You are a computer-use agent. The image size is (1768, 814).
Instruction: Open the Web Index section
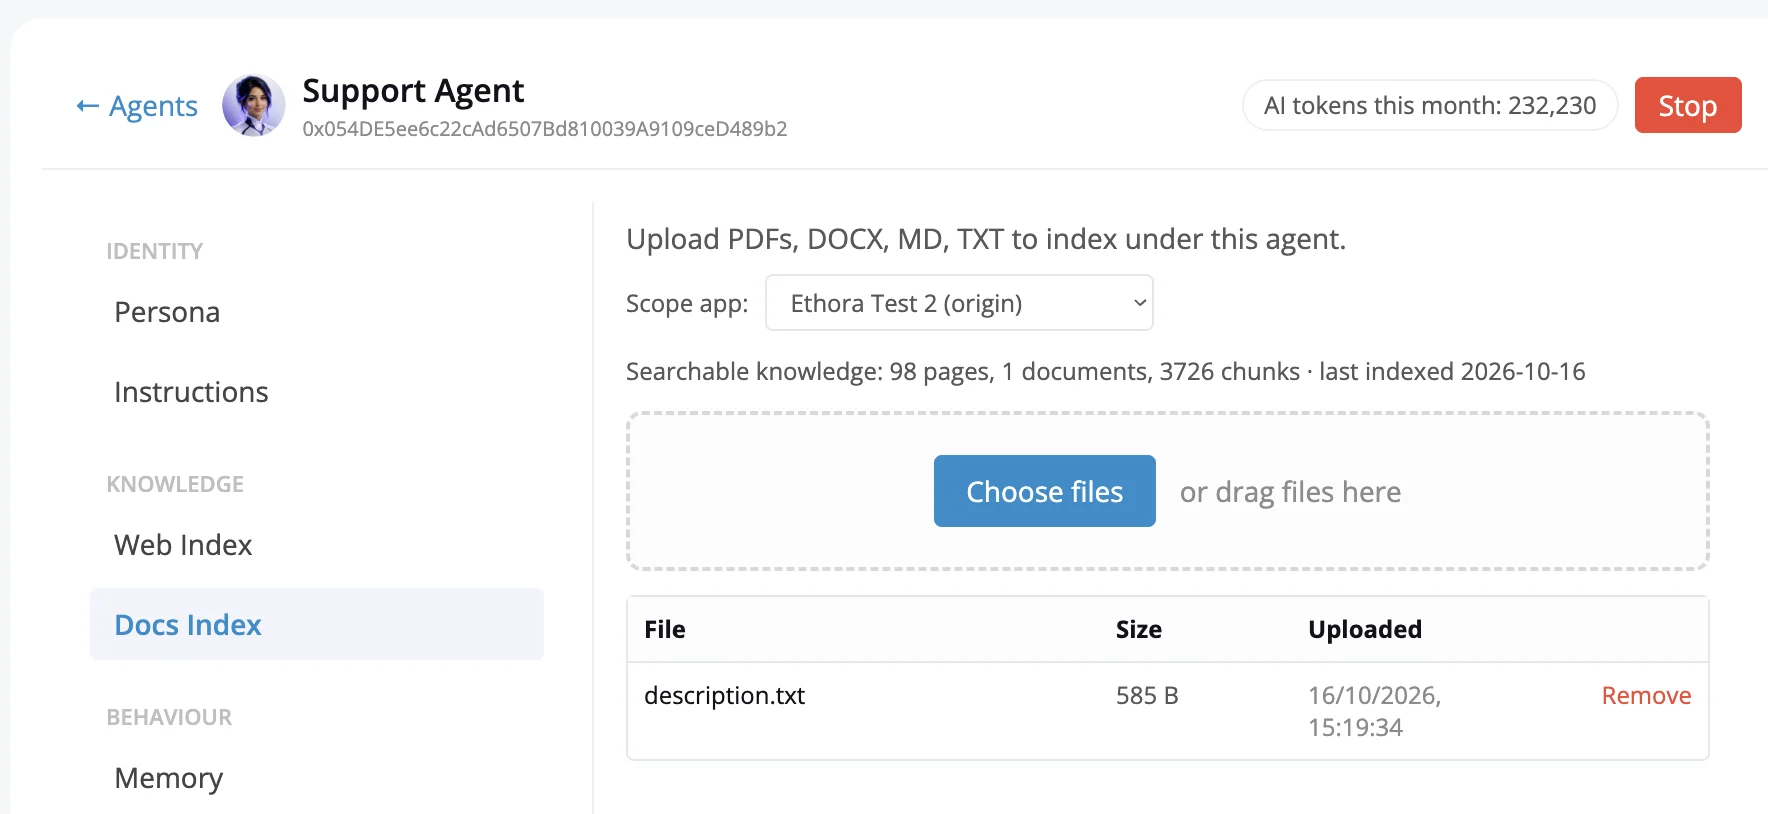click(x=183, y=545)
